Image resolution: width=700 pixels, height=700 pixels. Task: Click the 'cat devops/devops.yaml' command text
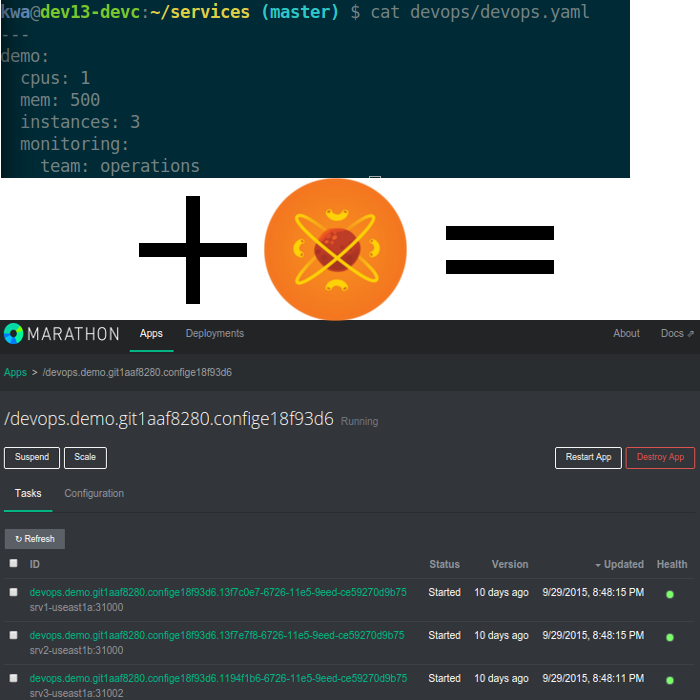480,12
